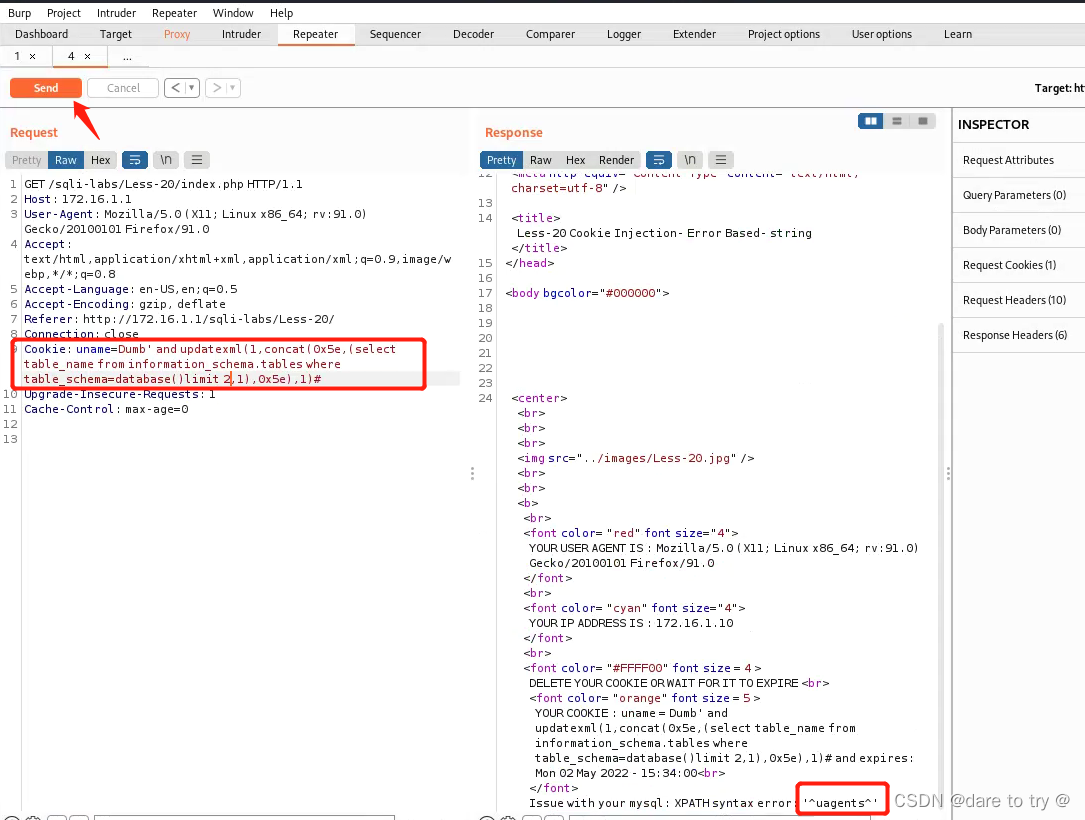This screenshot has height=820, width=1085.
Task: Open the Burp menu
Action: [x=19, y=13]
